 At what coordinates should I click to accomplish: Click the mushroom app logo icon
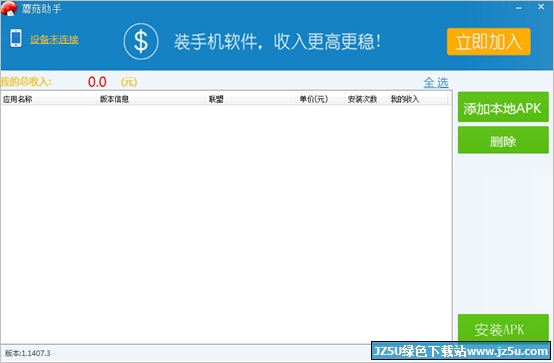pyautogui.click(x=9, y=8)
